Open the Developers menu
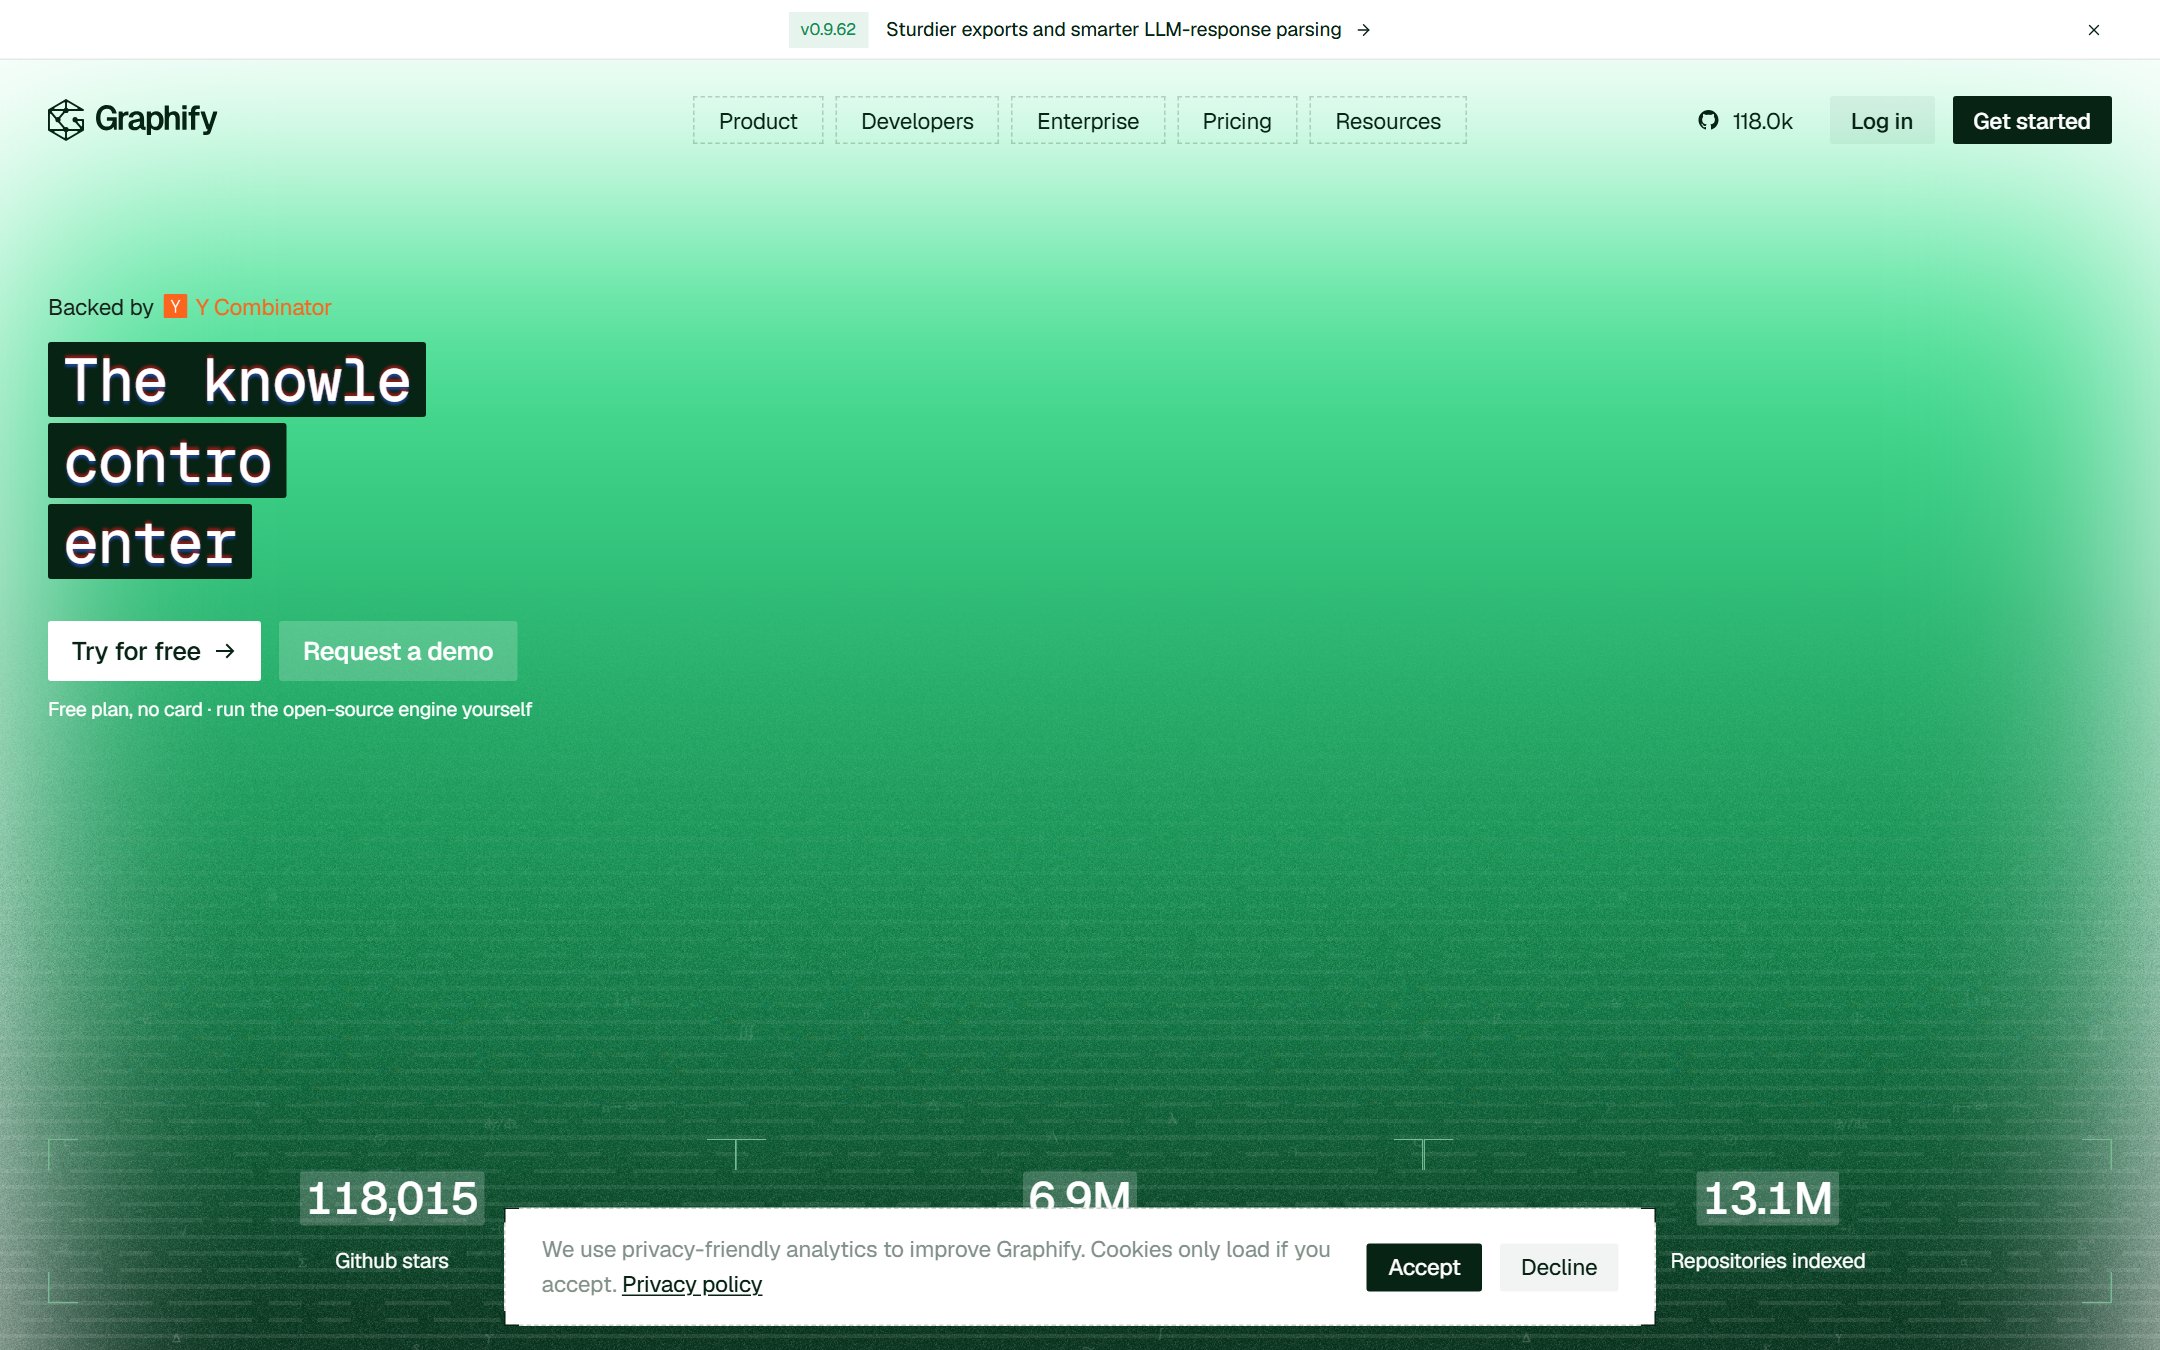This screenshot has height=1350, width=2160. pyautogui.click(x=917, y=121)
